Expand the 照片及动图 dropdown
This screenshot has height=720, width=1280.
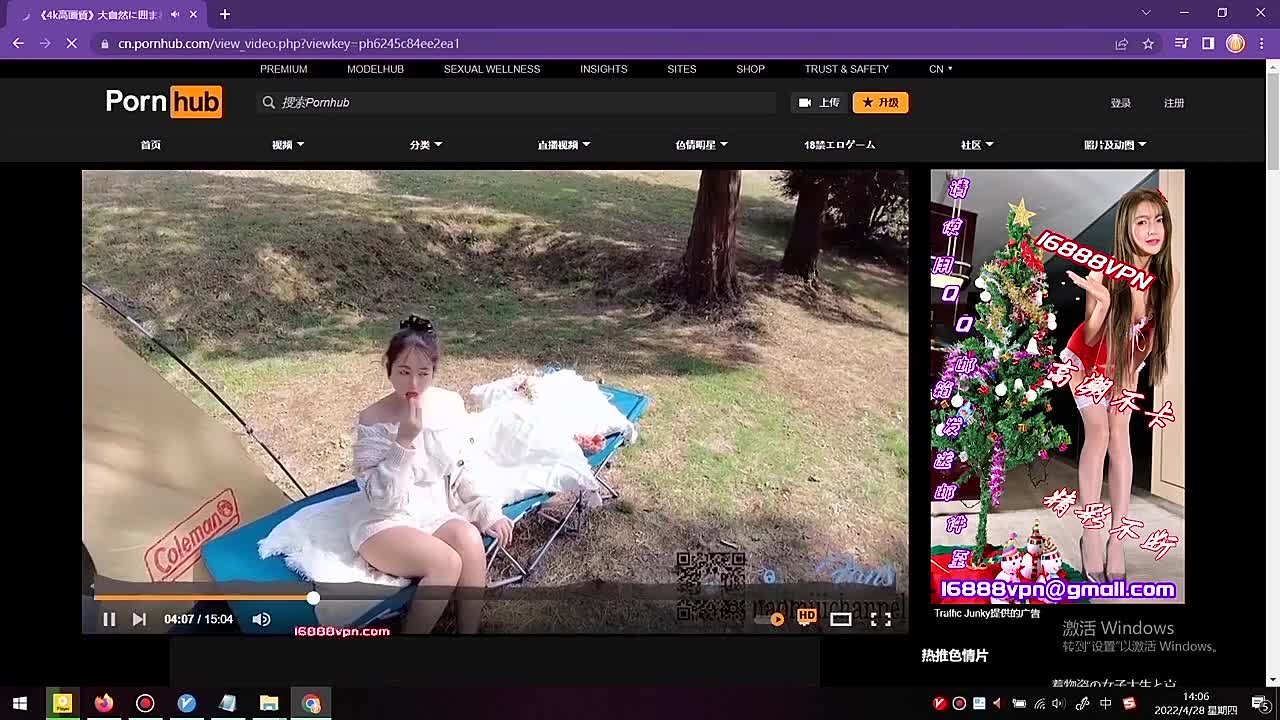[1115, 145]
